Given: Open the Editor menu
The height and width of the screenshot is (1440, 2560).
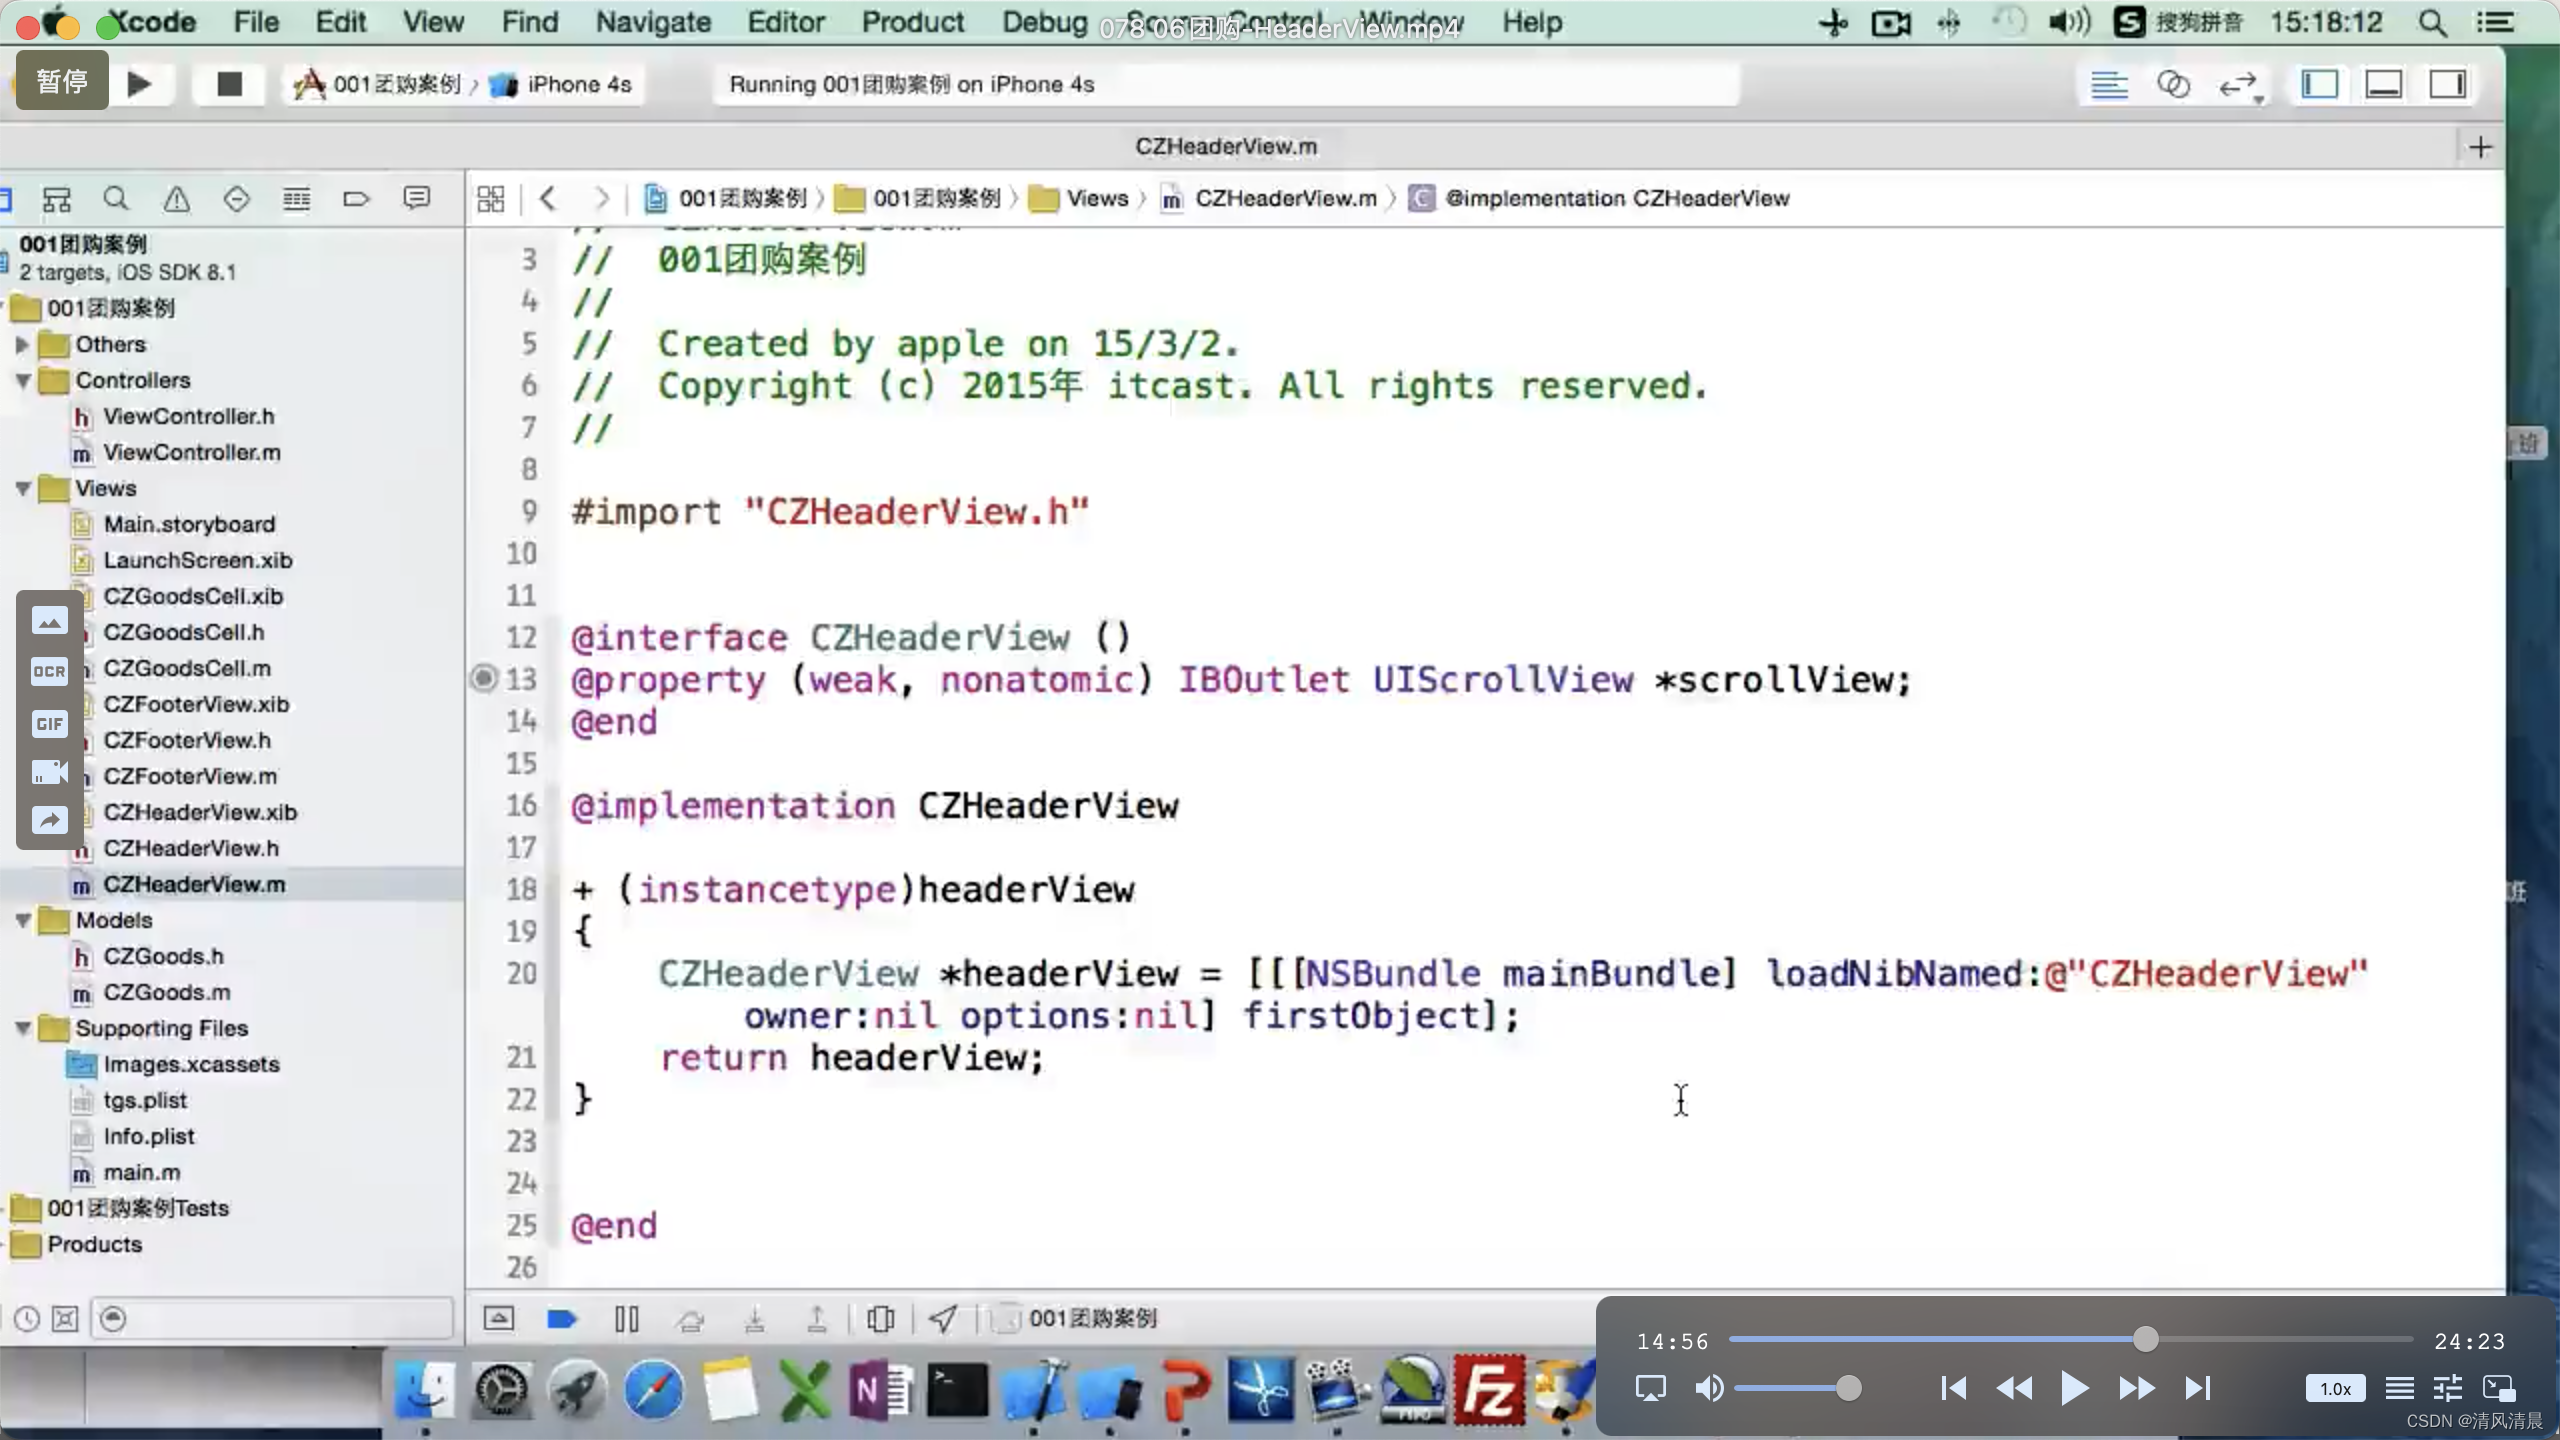Looking at the screenshot, I should [x=786, y=22].
